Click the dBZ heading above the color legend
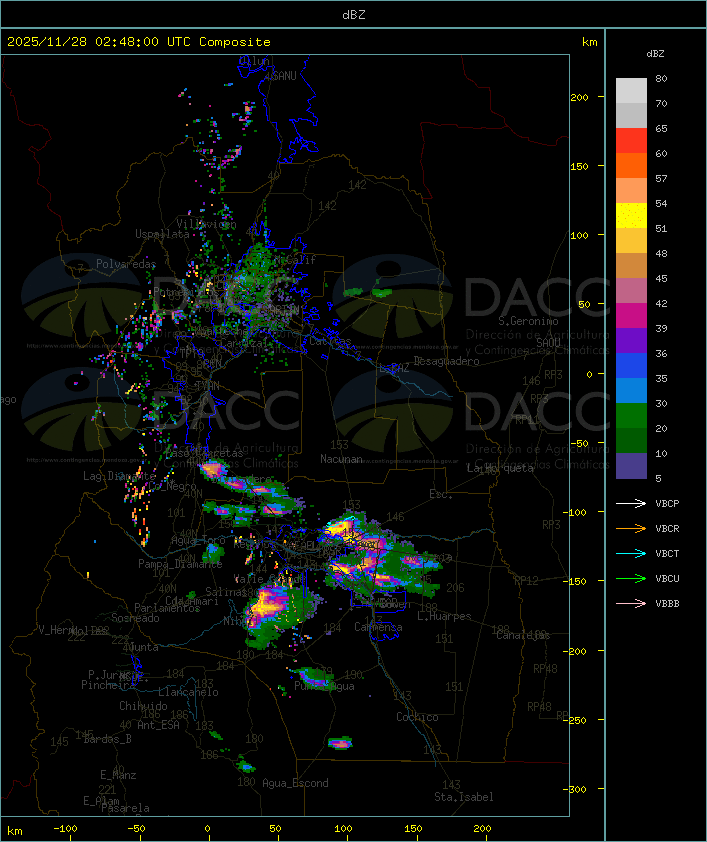This screenshot has height=842, width=707. 655,54
